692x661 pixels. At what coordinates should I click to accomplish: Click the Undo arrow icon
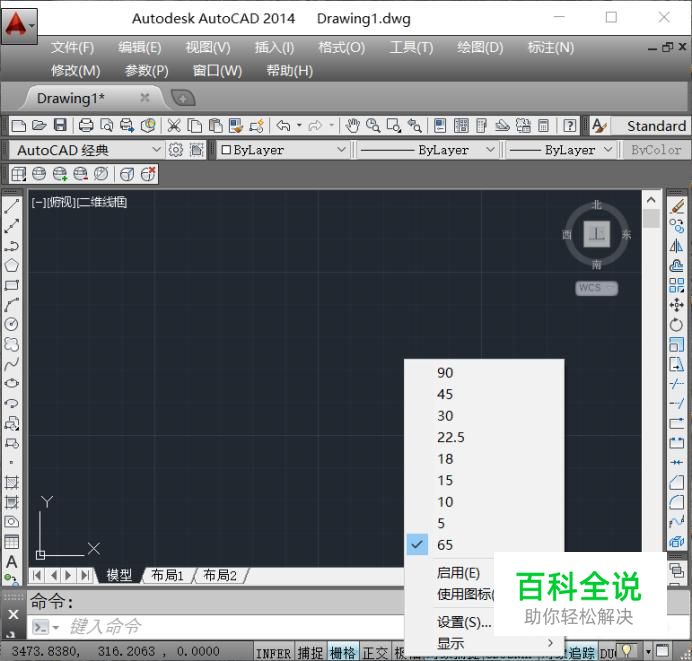click(x=283, y=126)
